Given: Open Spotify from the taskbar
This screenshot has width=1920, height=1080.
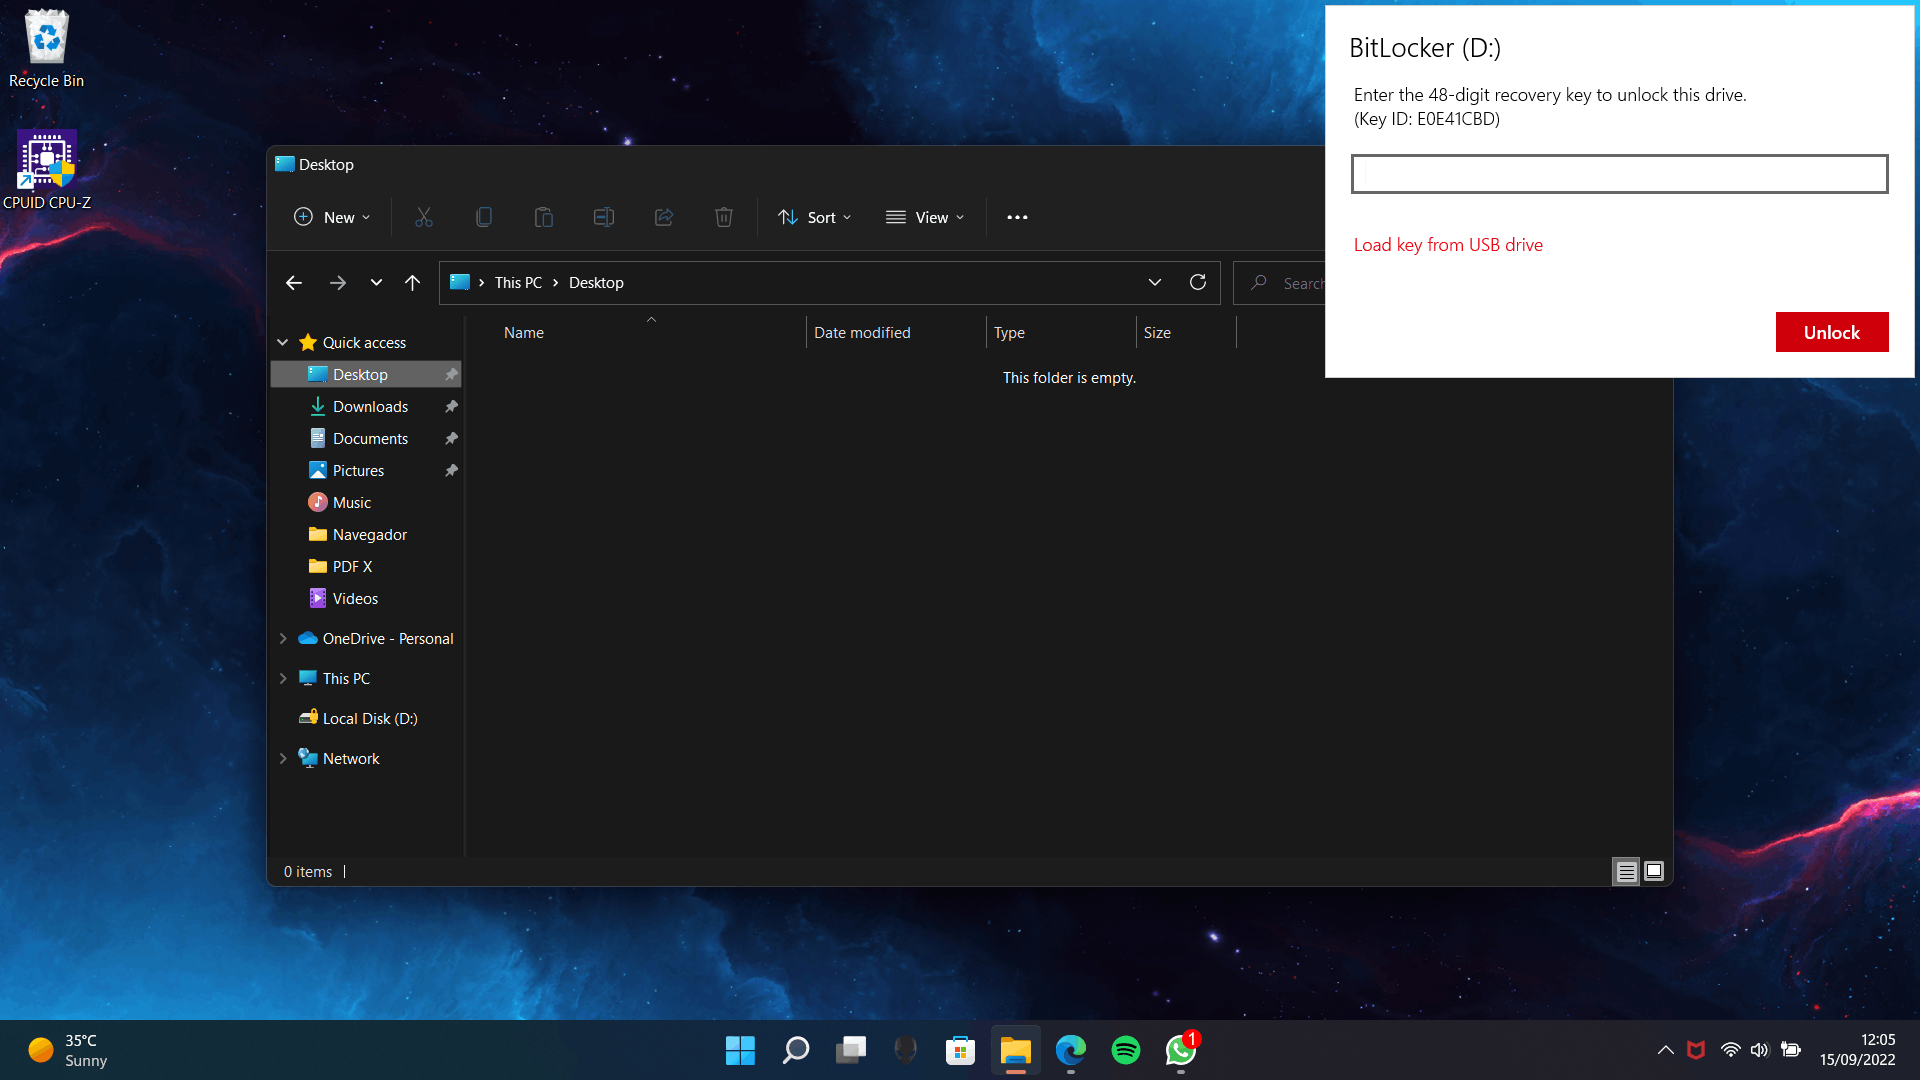Looking at the screenshot, I should (1126, 1050).
